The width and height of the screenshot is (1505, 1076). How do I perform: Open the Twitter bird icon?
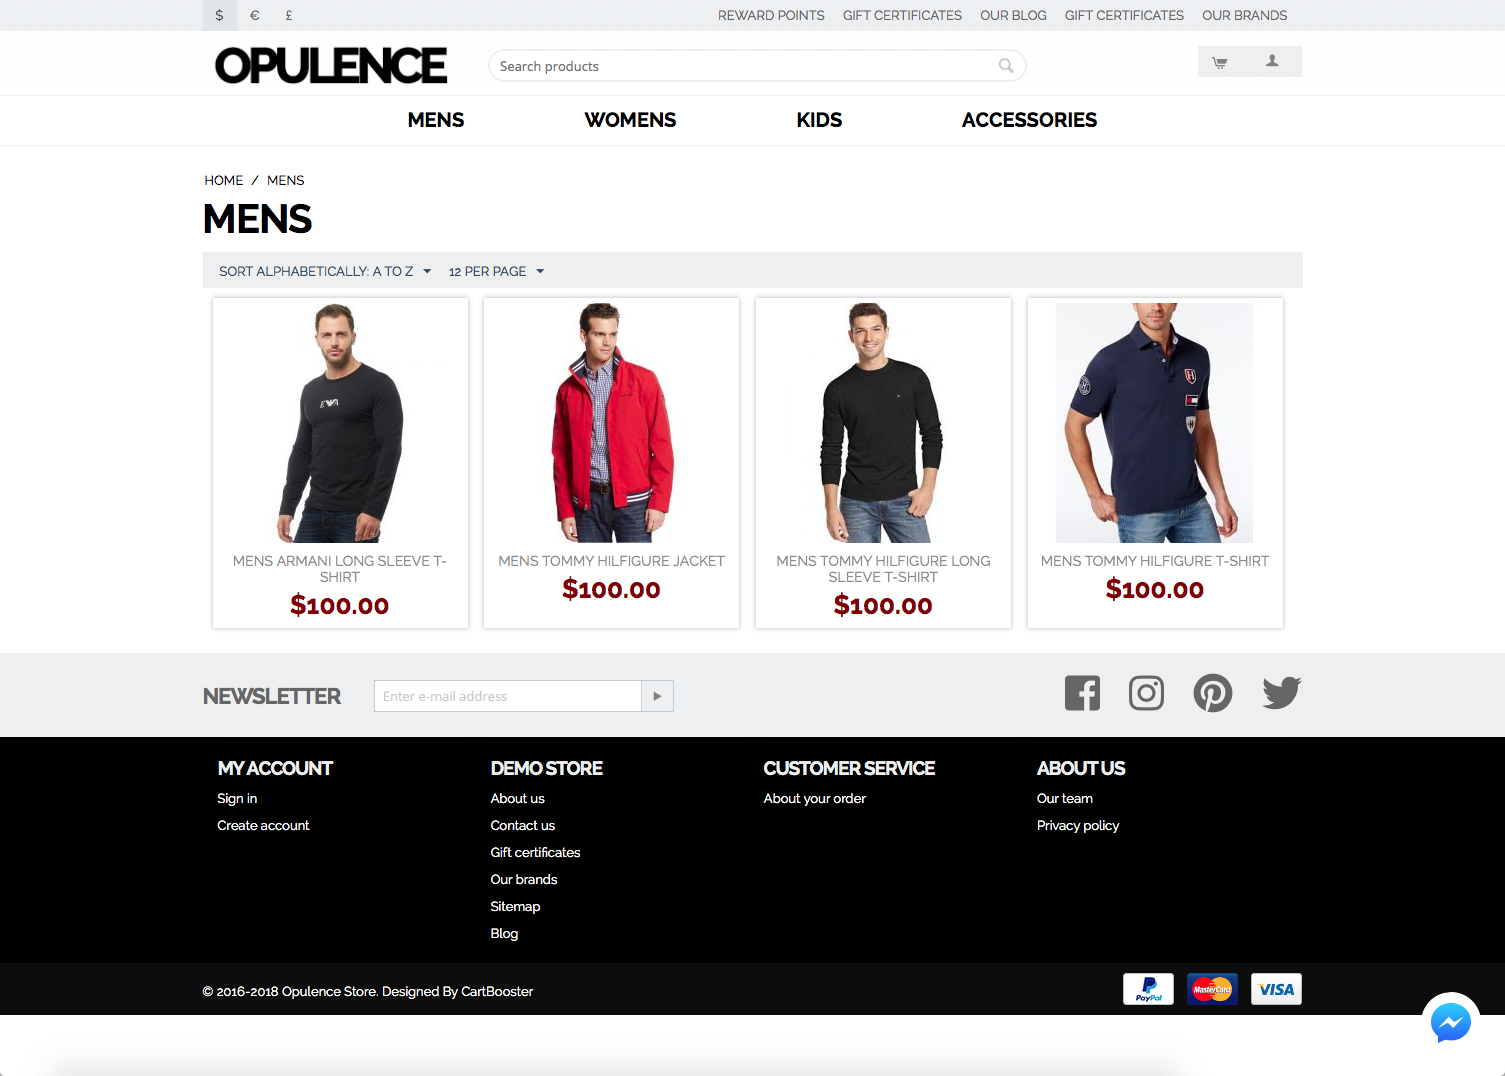[1281, 693]
